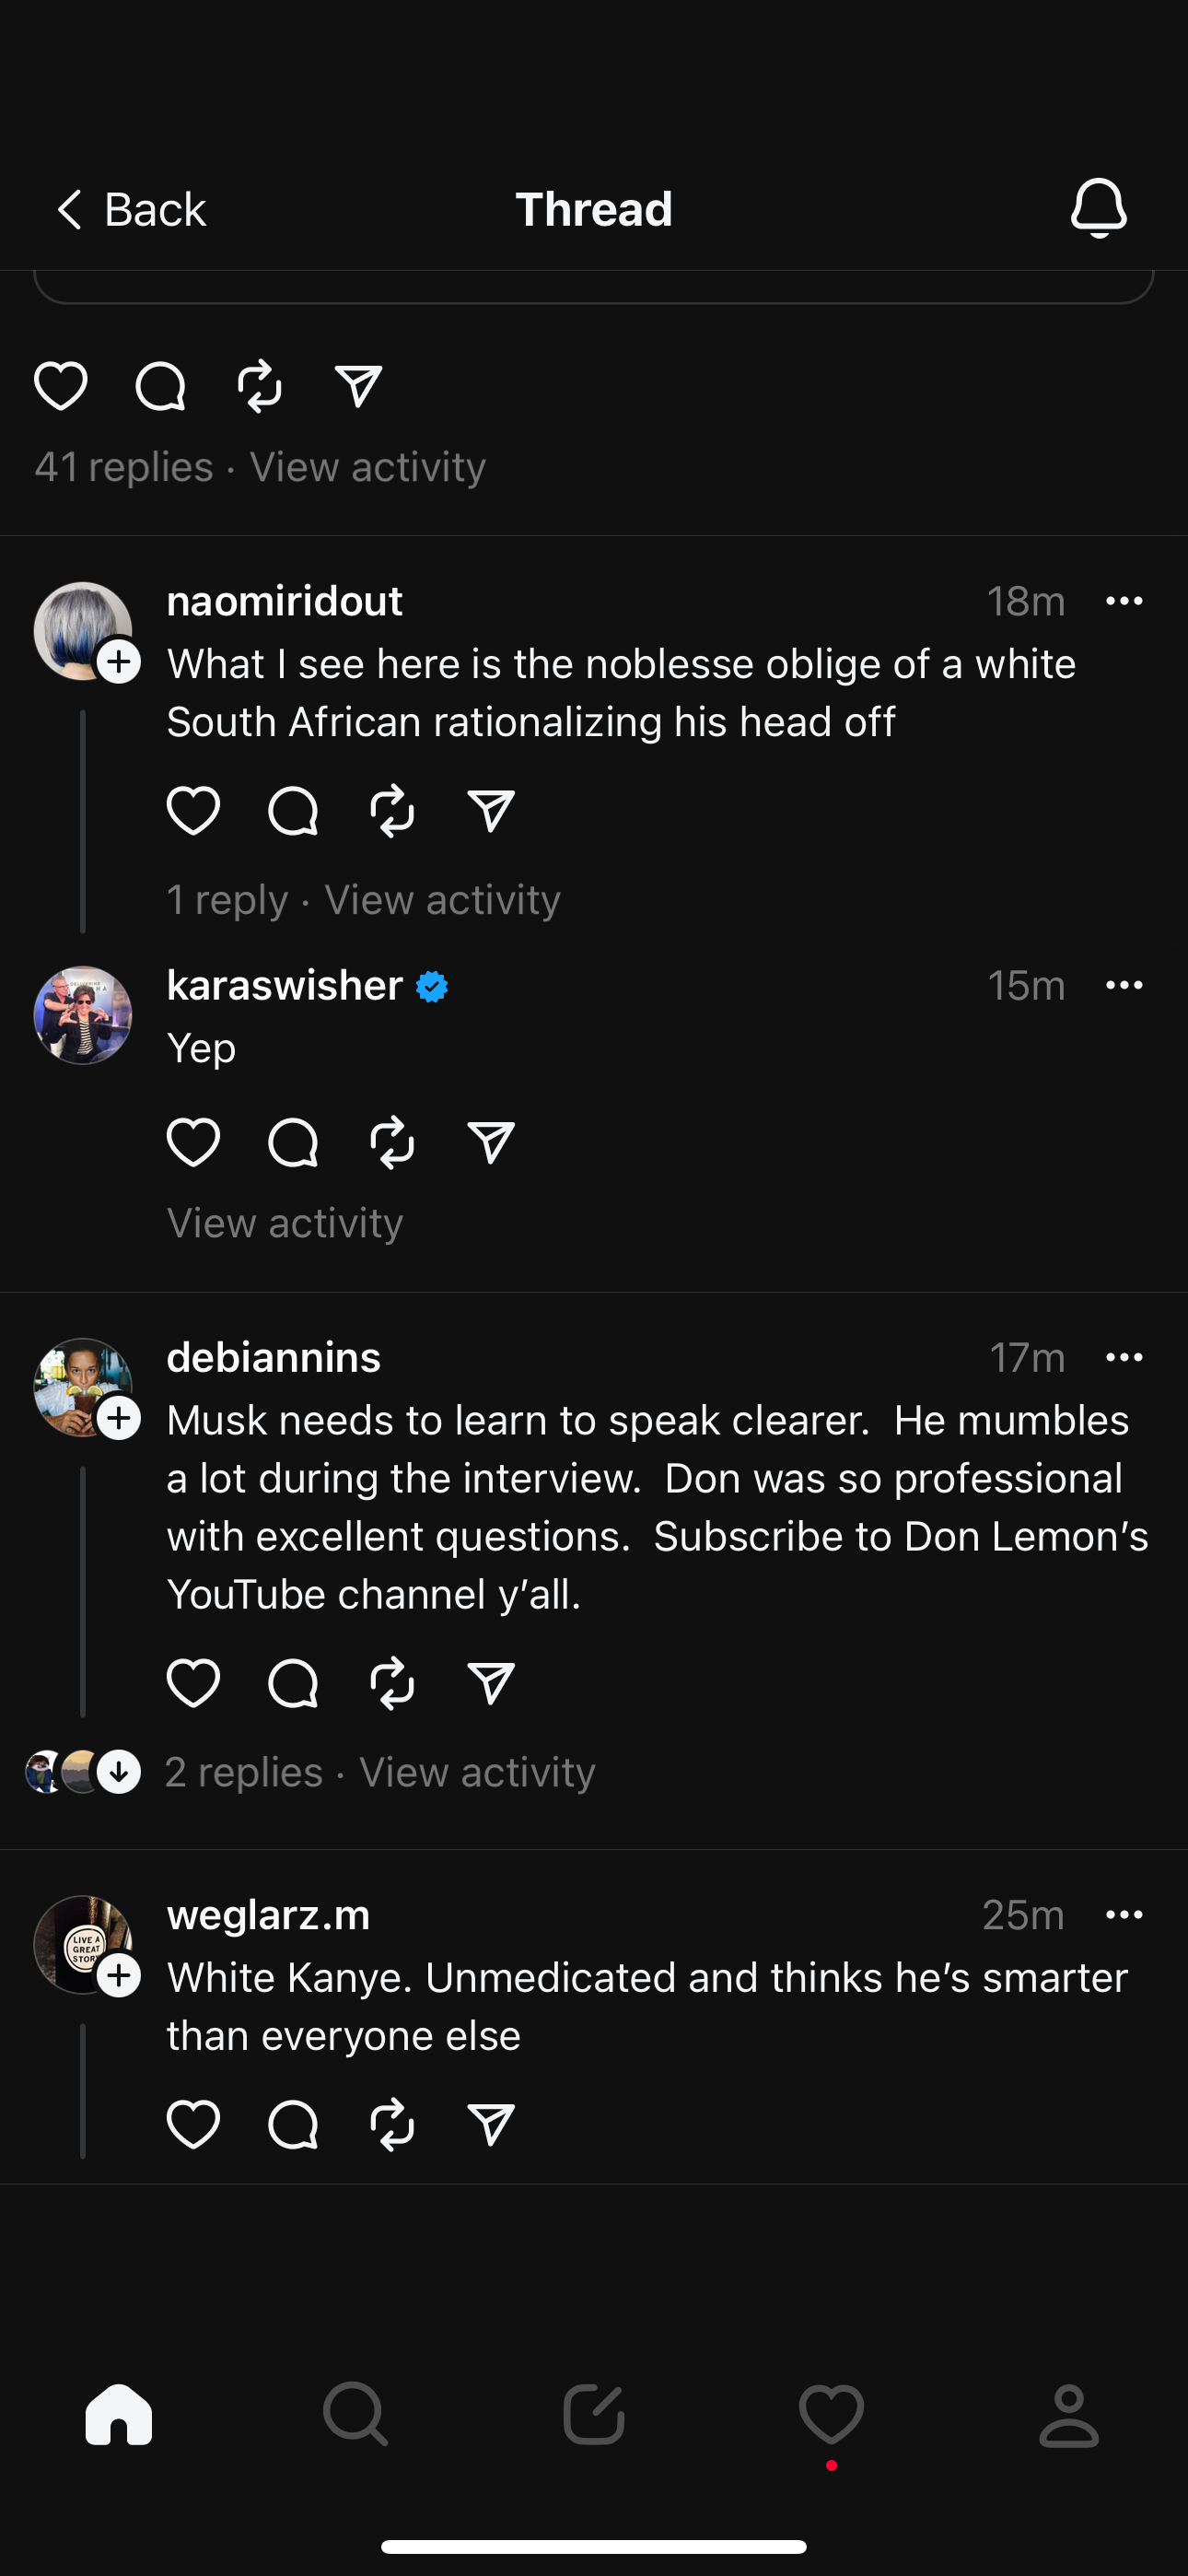This screenshot has height=2576, width=1188.
Task: Repost karaswisher's 'Yep' reply
Action: point(392,1142)
